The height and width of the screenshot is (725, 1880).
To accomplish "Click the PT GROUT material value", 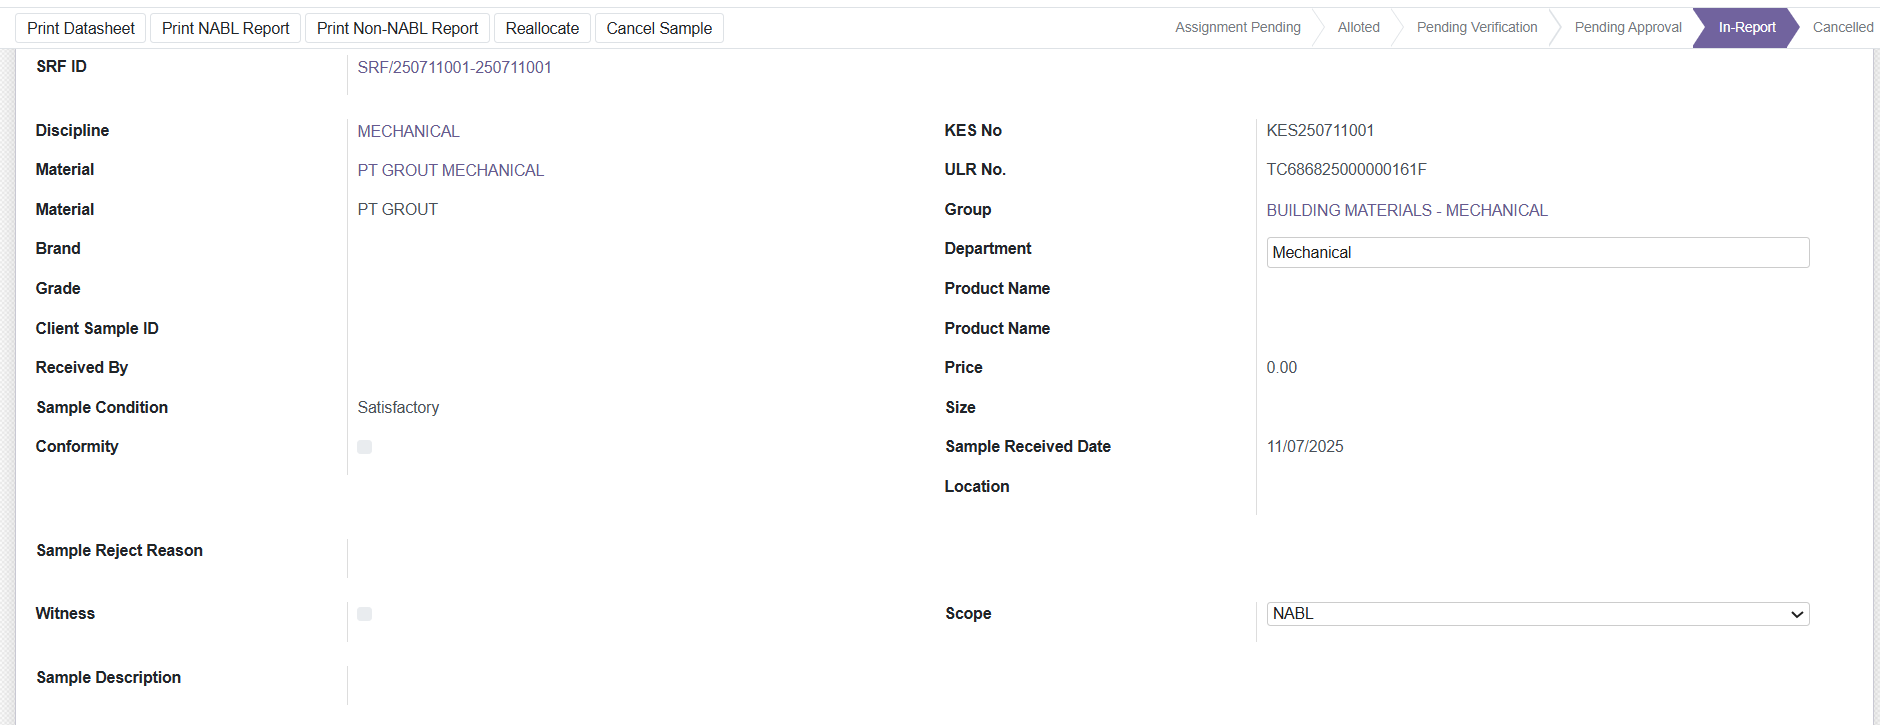I will coord(398,209).
